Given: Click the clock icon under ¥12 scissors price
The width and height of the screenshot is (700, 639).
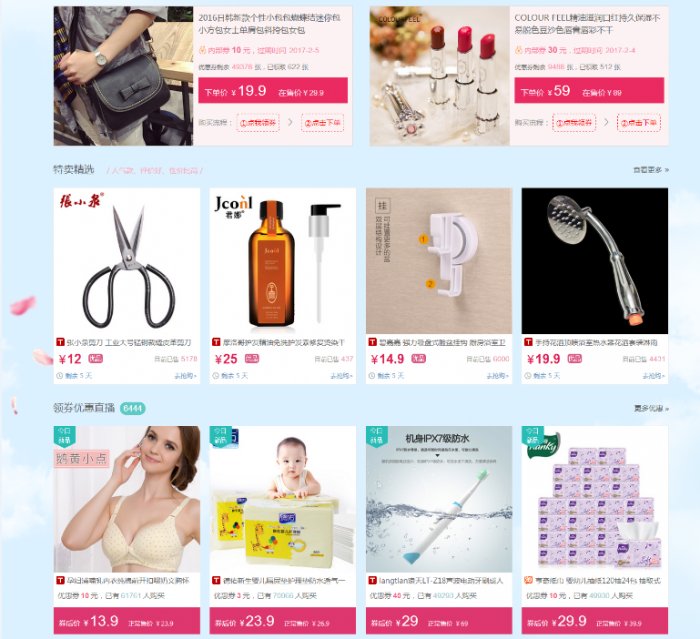Looking at the screenshot, I should (59, 376).
